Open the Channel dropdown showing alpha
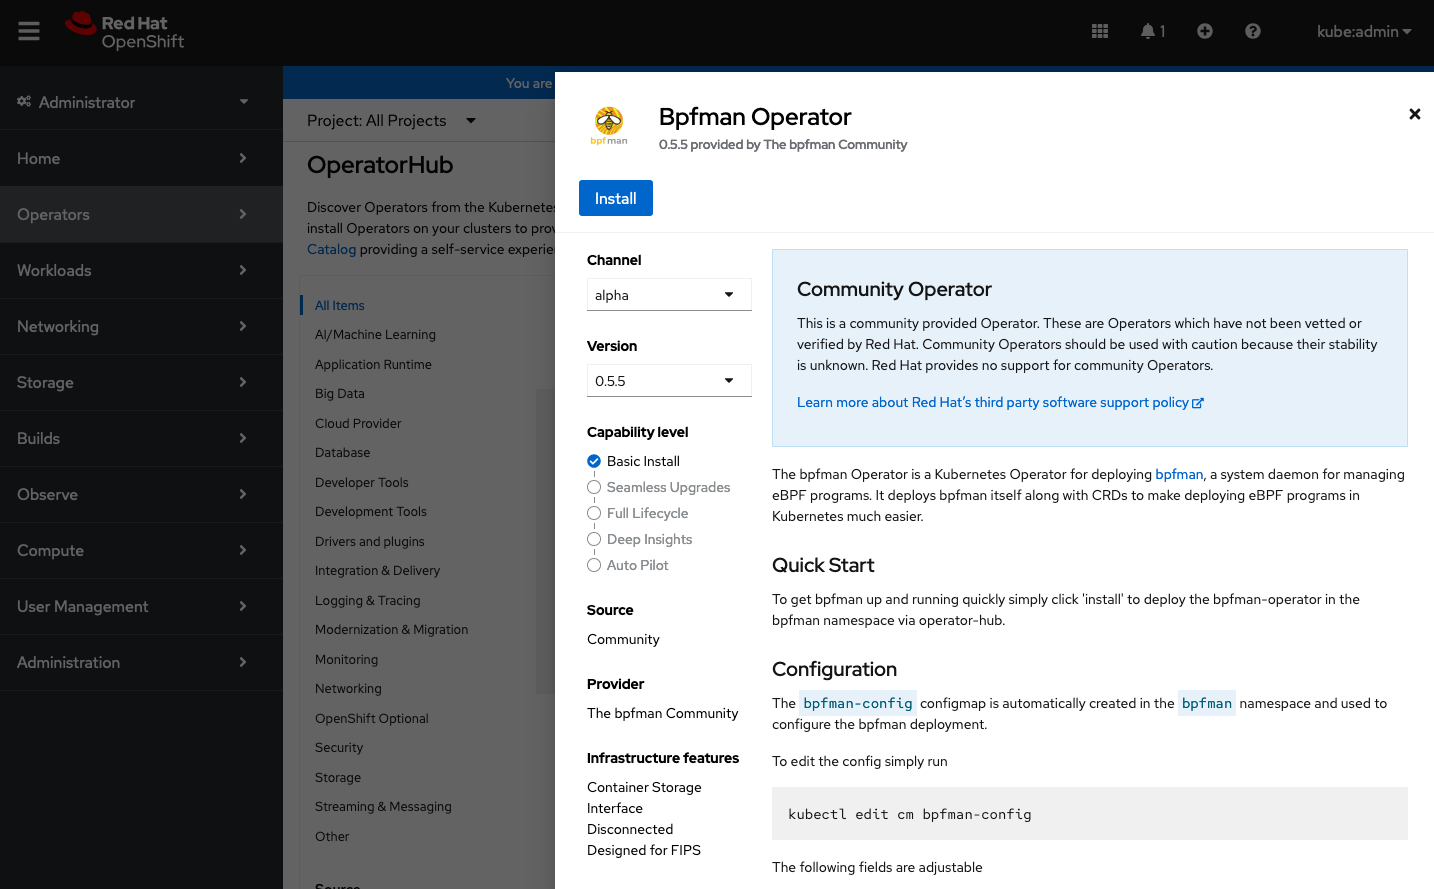 click(668, 294)
